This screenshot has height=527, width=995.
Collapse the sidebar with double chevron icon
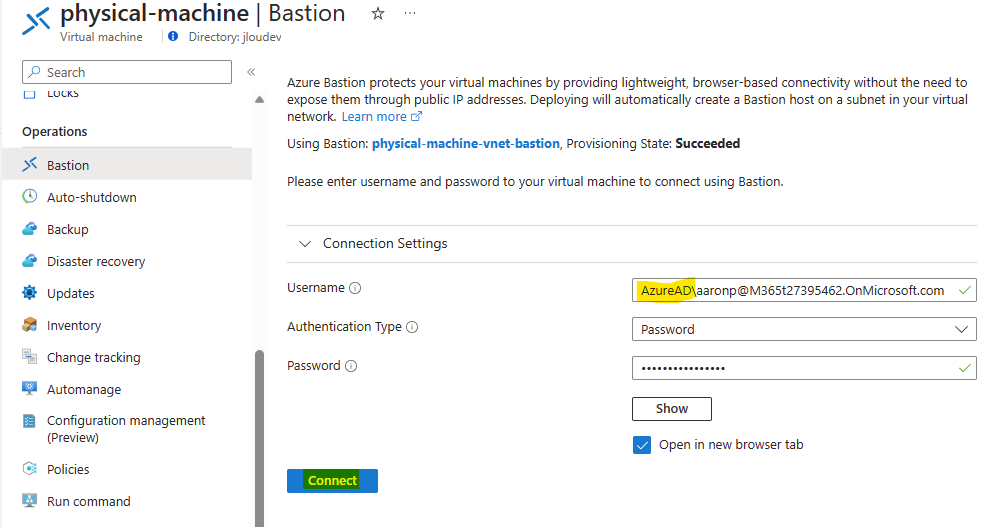tap(251, 72)
